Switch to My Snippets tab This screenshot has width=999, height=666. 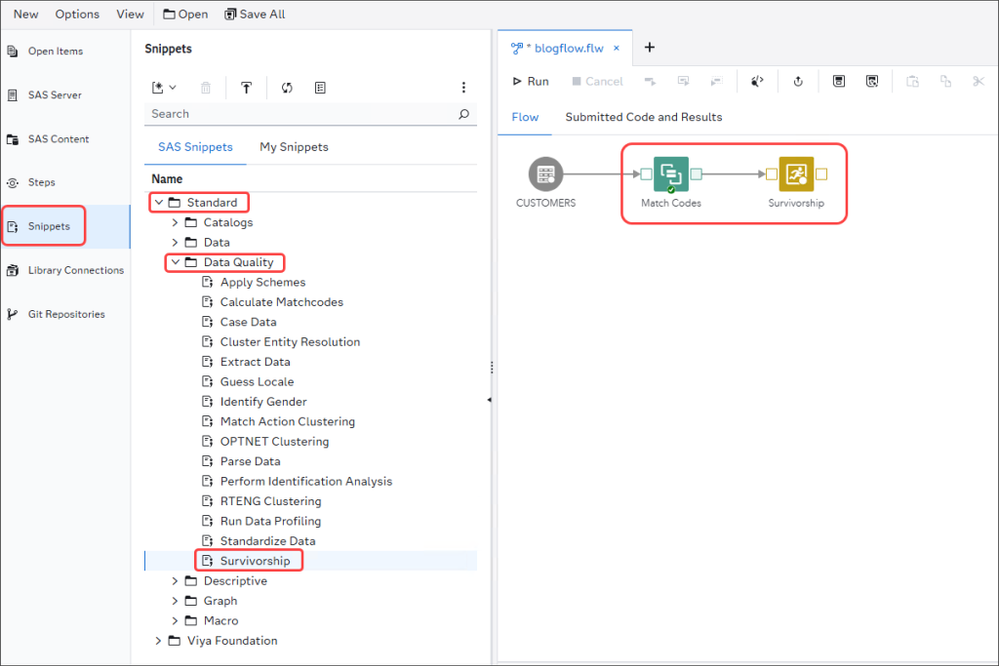point(294,147)
